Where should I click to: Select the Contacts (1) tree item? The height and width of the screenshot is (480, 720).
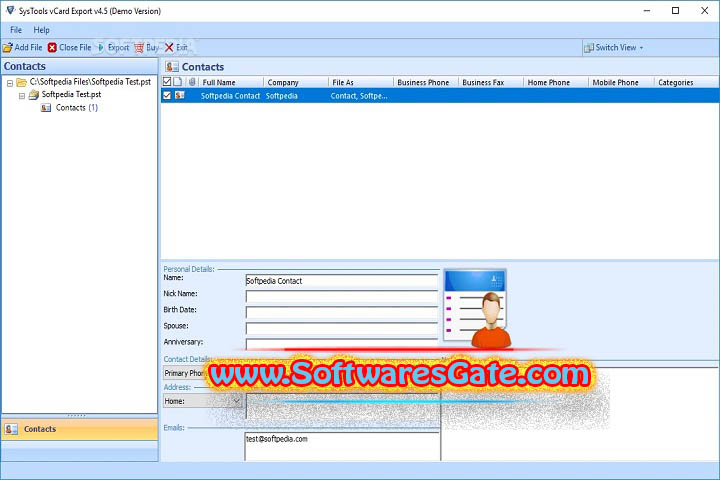coord(77,107)
